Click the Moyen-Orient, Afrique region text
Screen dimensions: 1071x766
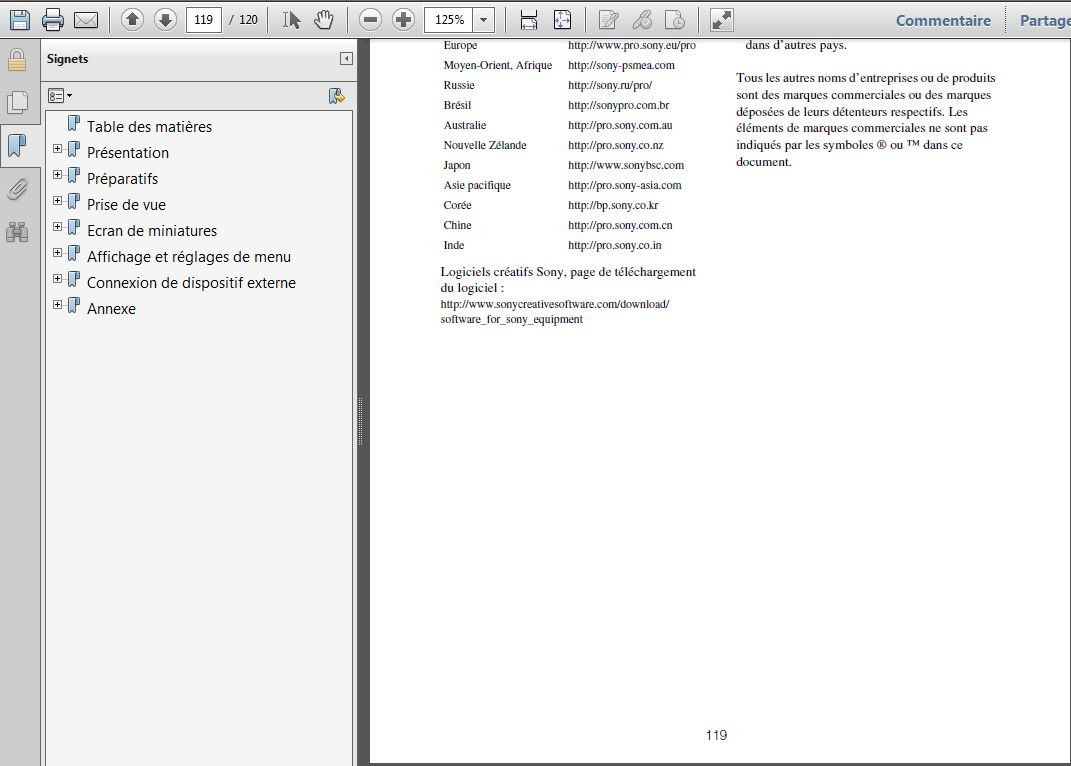[498, 65]
